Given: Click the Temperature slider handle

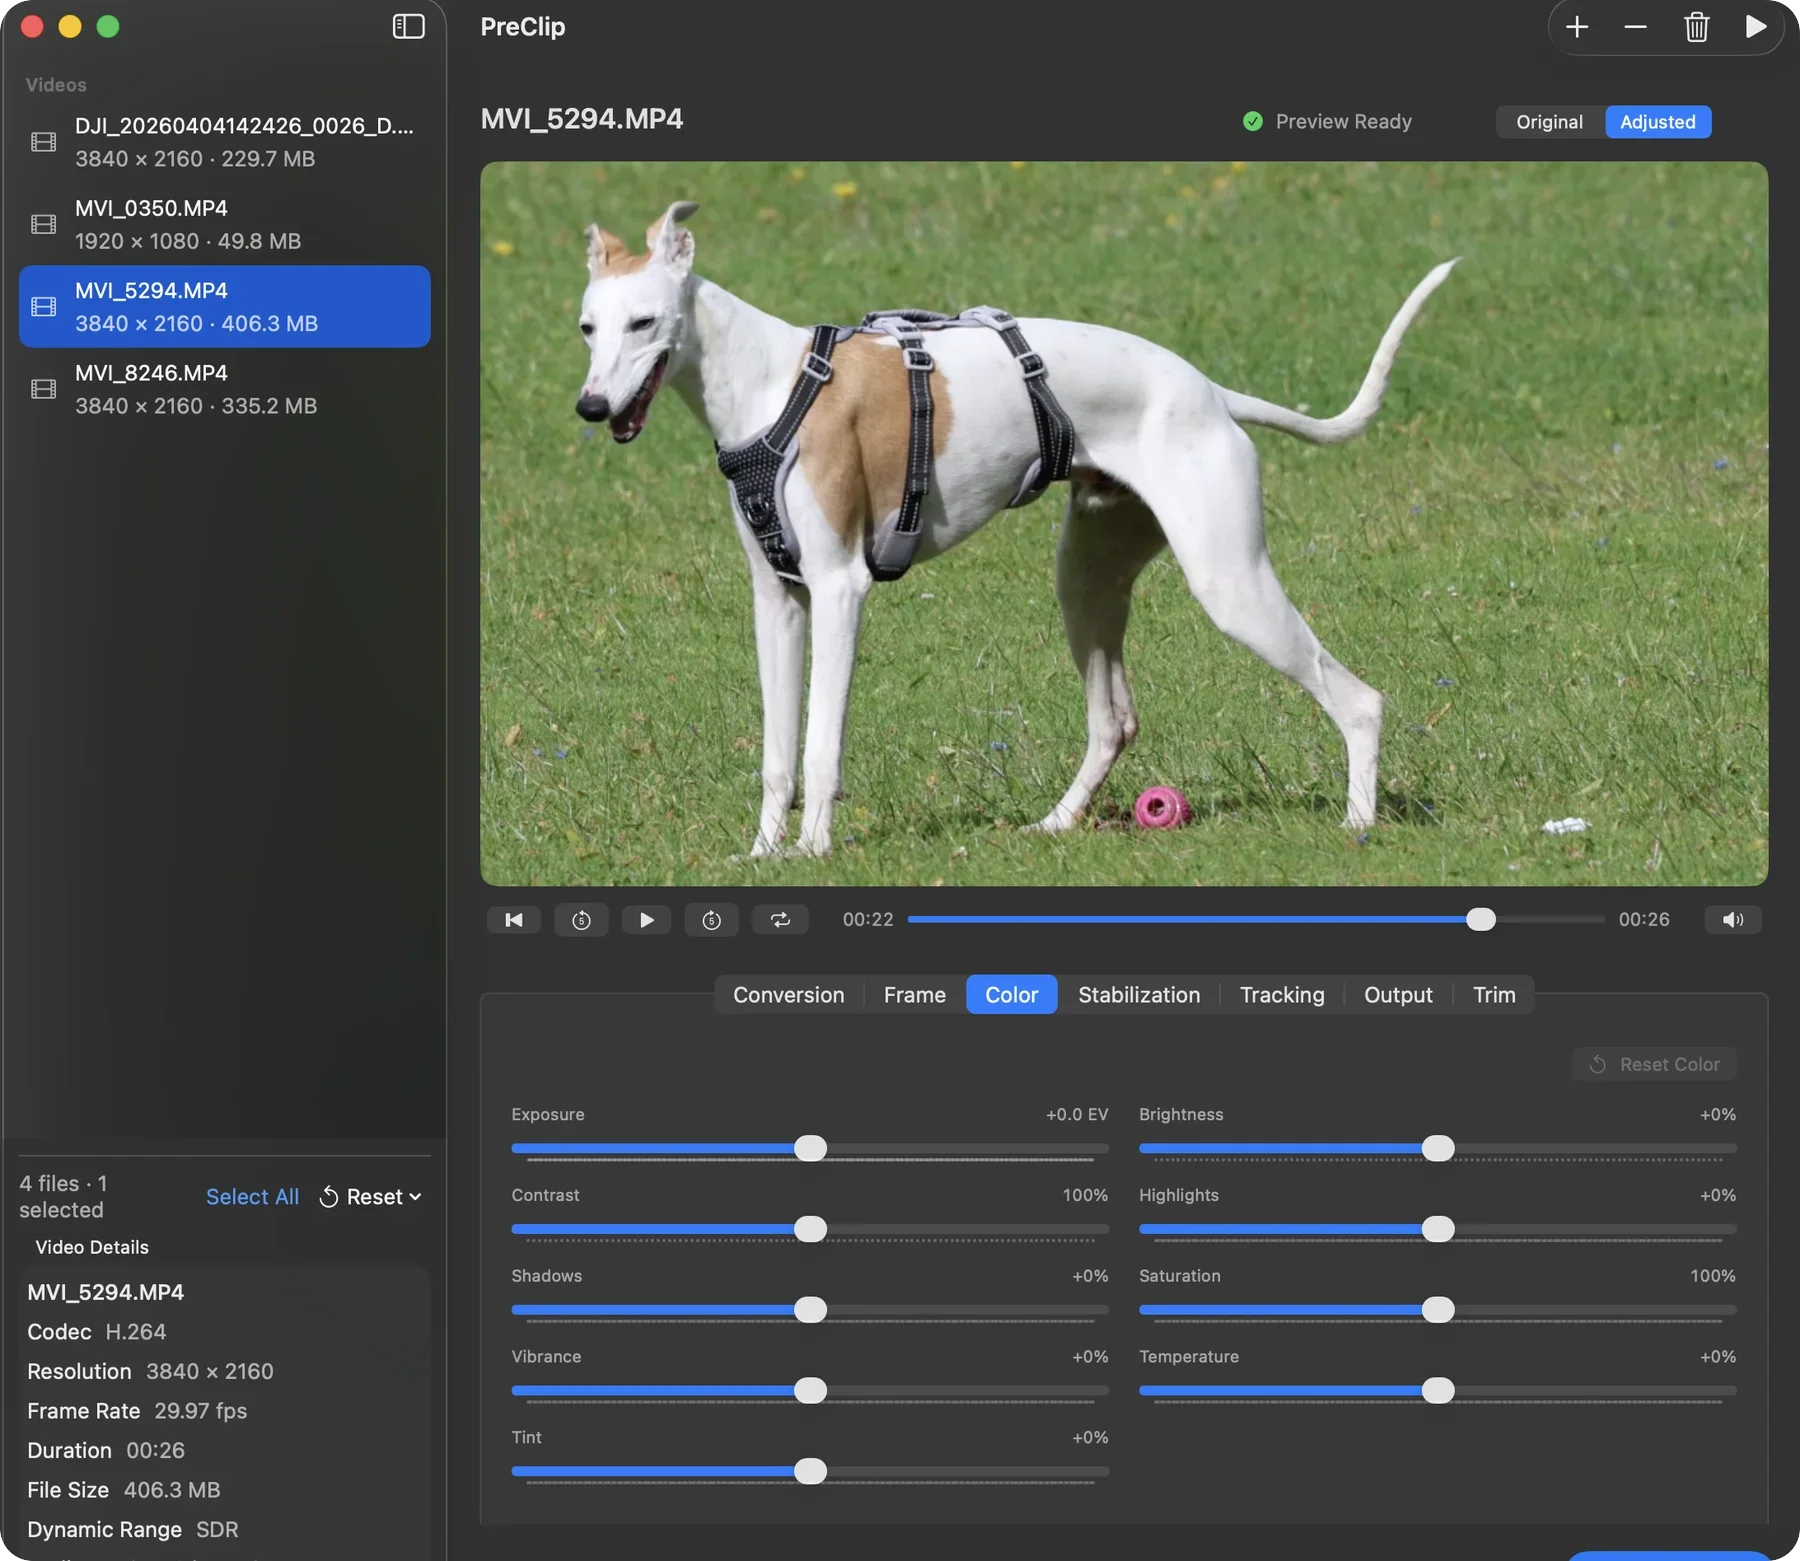Looking at the screenshot, I should tap(1438, 1391).
